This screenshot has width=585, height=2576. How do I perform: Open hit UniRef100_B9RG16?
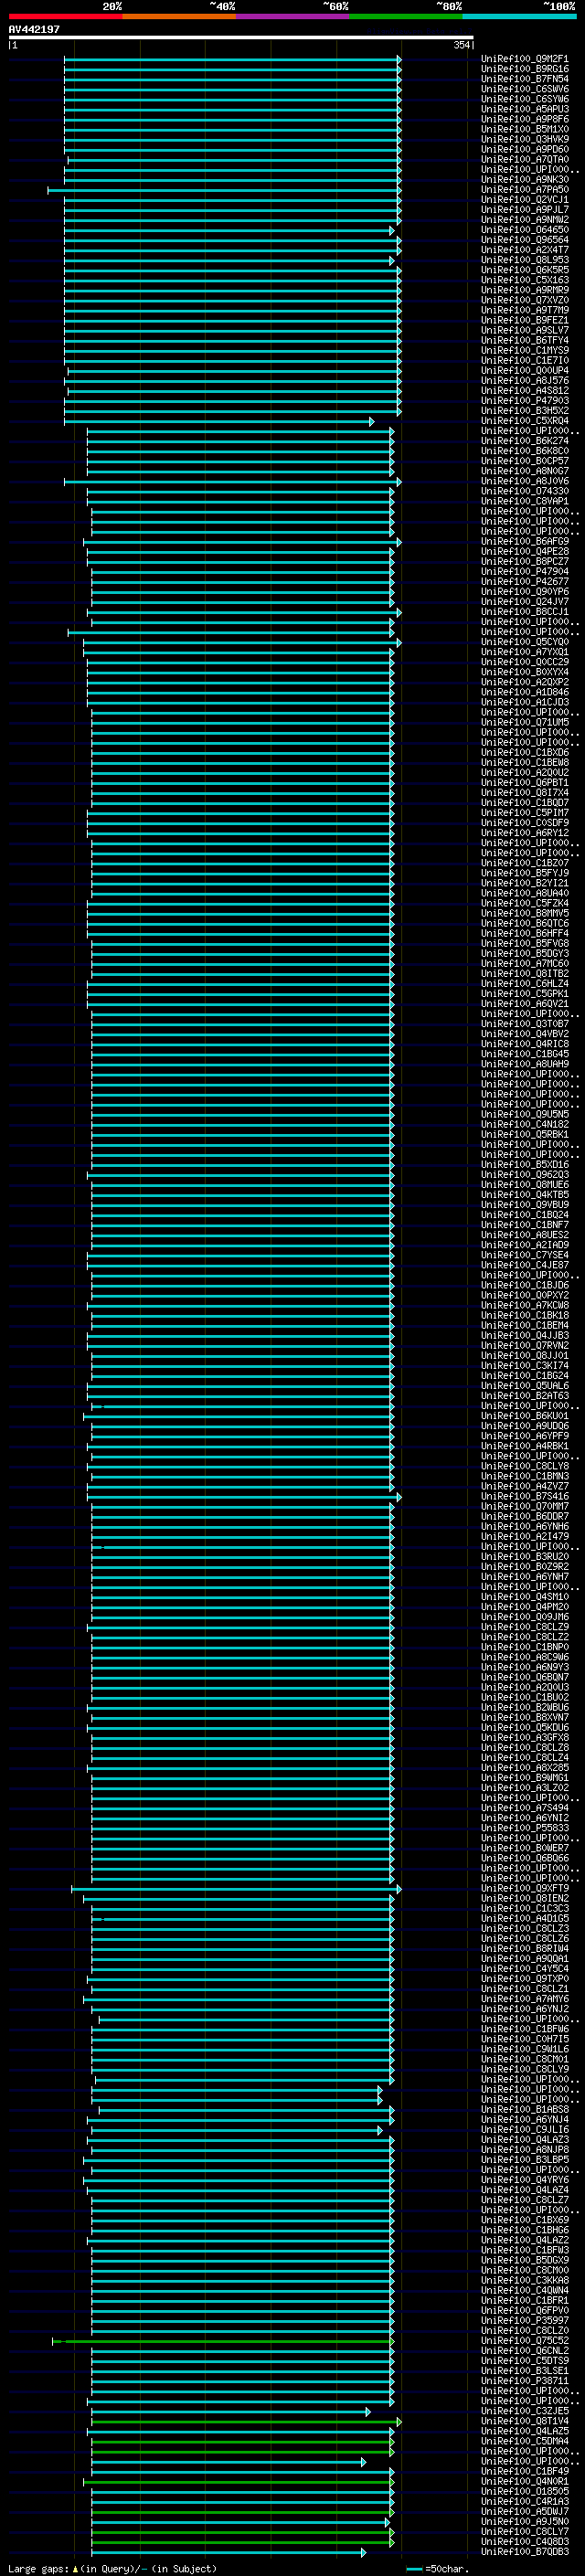coord(525,69)
